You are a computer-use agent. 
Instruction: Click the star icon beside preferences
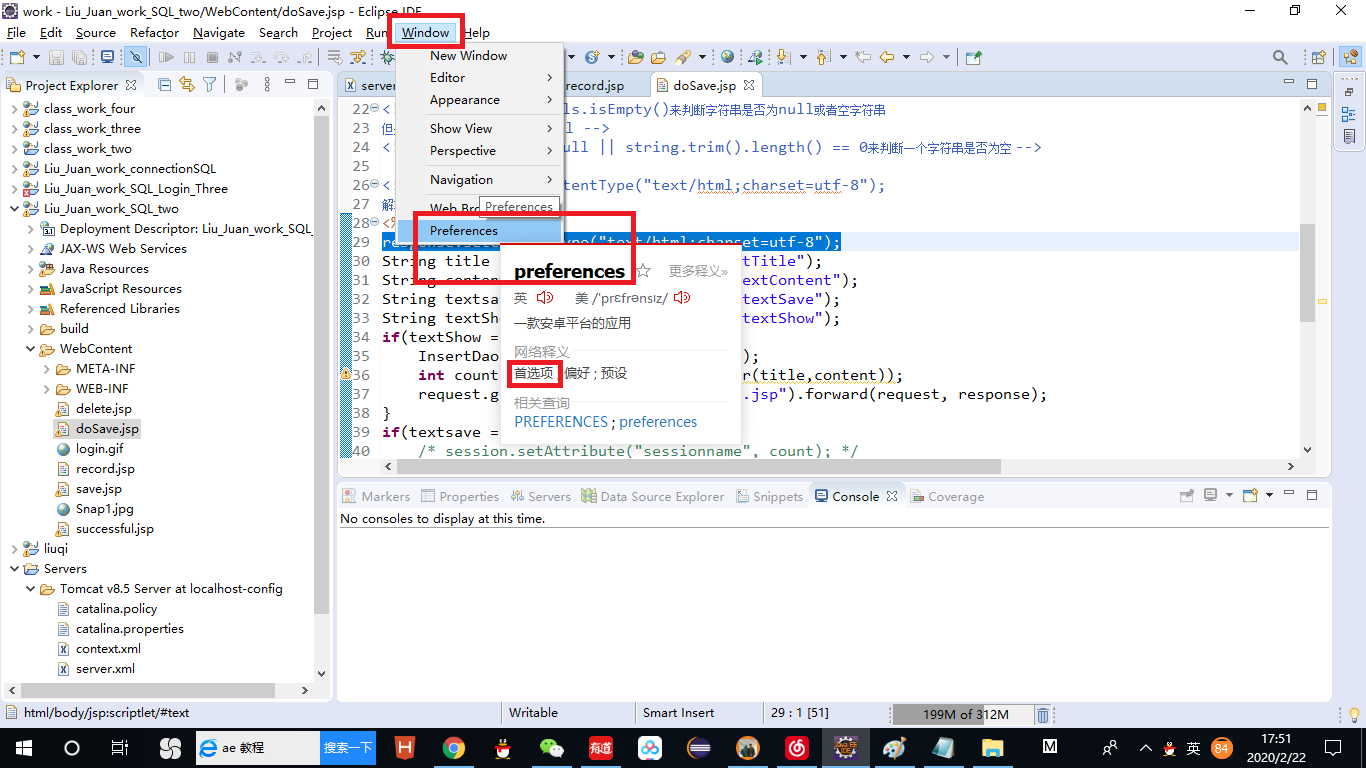click(644, 271)
